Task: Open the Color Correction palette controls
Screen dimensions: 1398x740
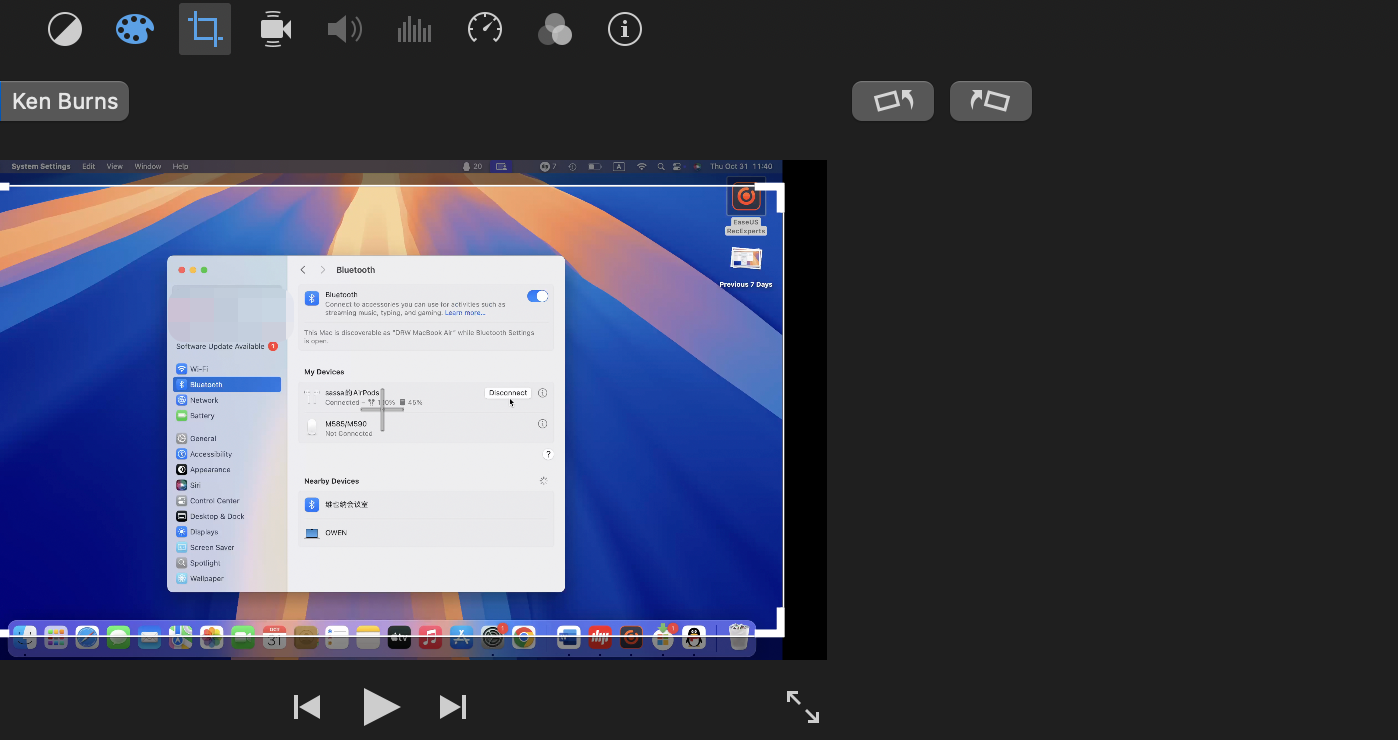Action: coord(135,29)
